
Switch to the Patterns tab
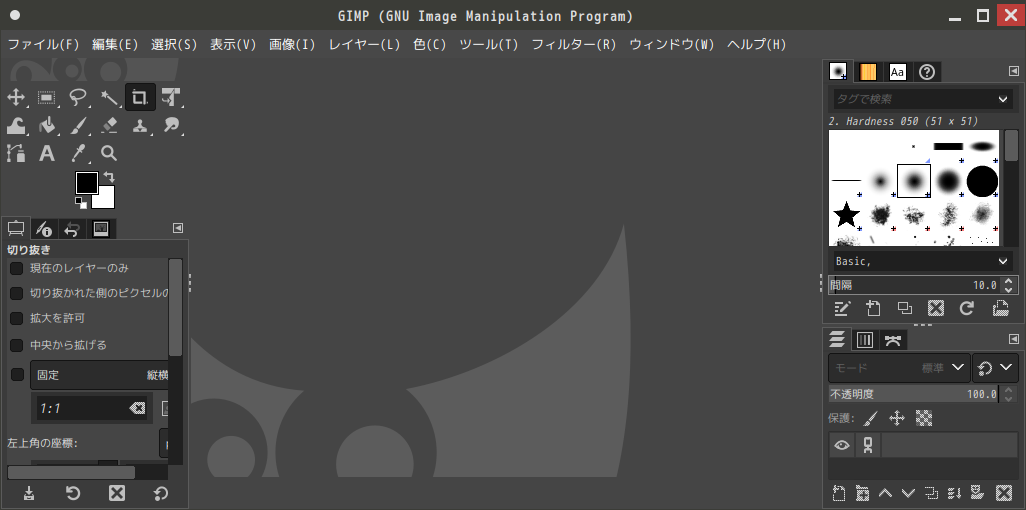tap(868, 72)
